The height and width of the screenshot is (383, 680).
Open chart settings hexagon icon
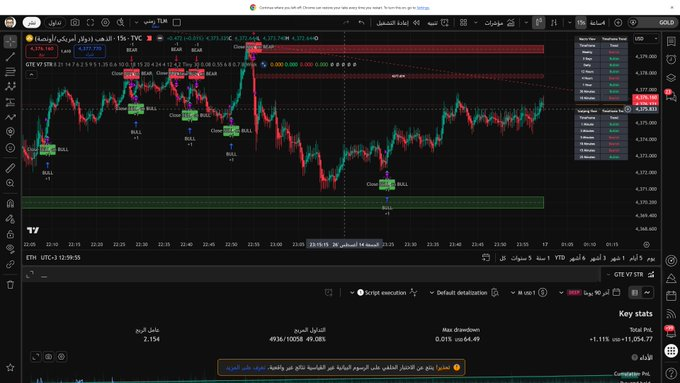click(105, 22)
